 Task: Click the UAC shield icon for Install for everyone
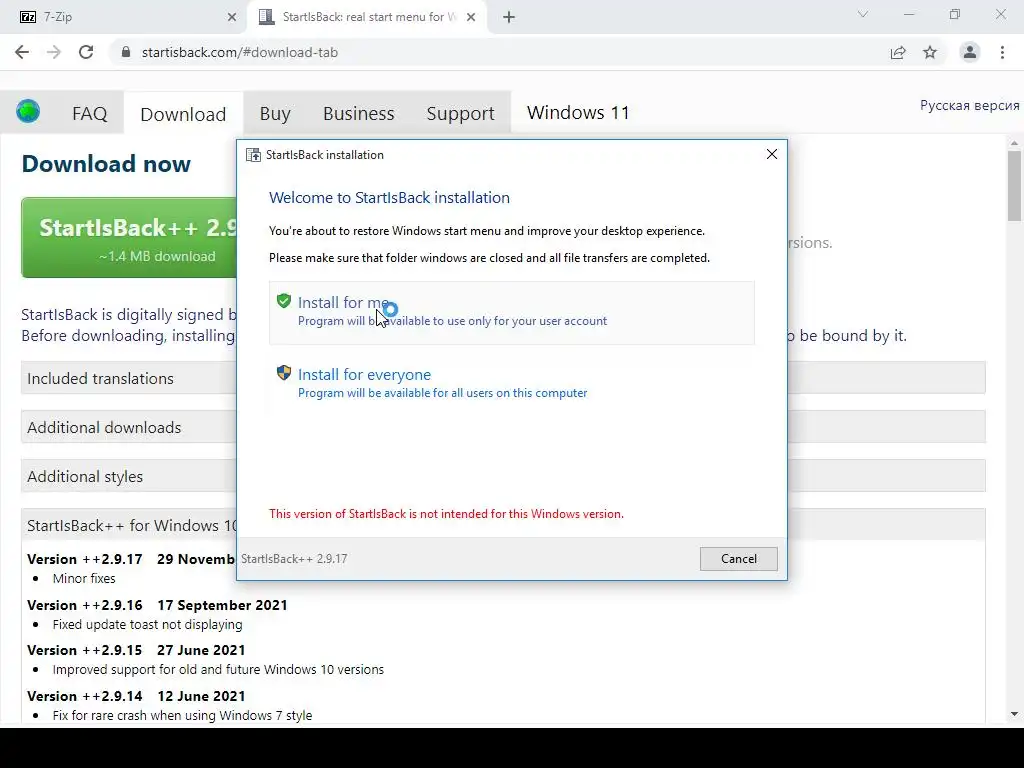tap(283, 373)
